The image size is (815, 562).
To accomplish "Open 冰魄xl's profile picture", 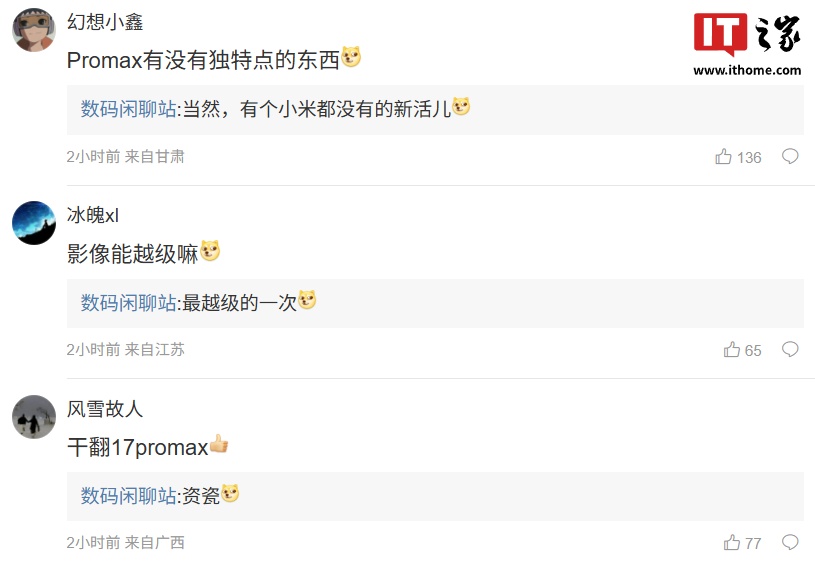I will click(x=34, y=223).
